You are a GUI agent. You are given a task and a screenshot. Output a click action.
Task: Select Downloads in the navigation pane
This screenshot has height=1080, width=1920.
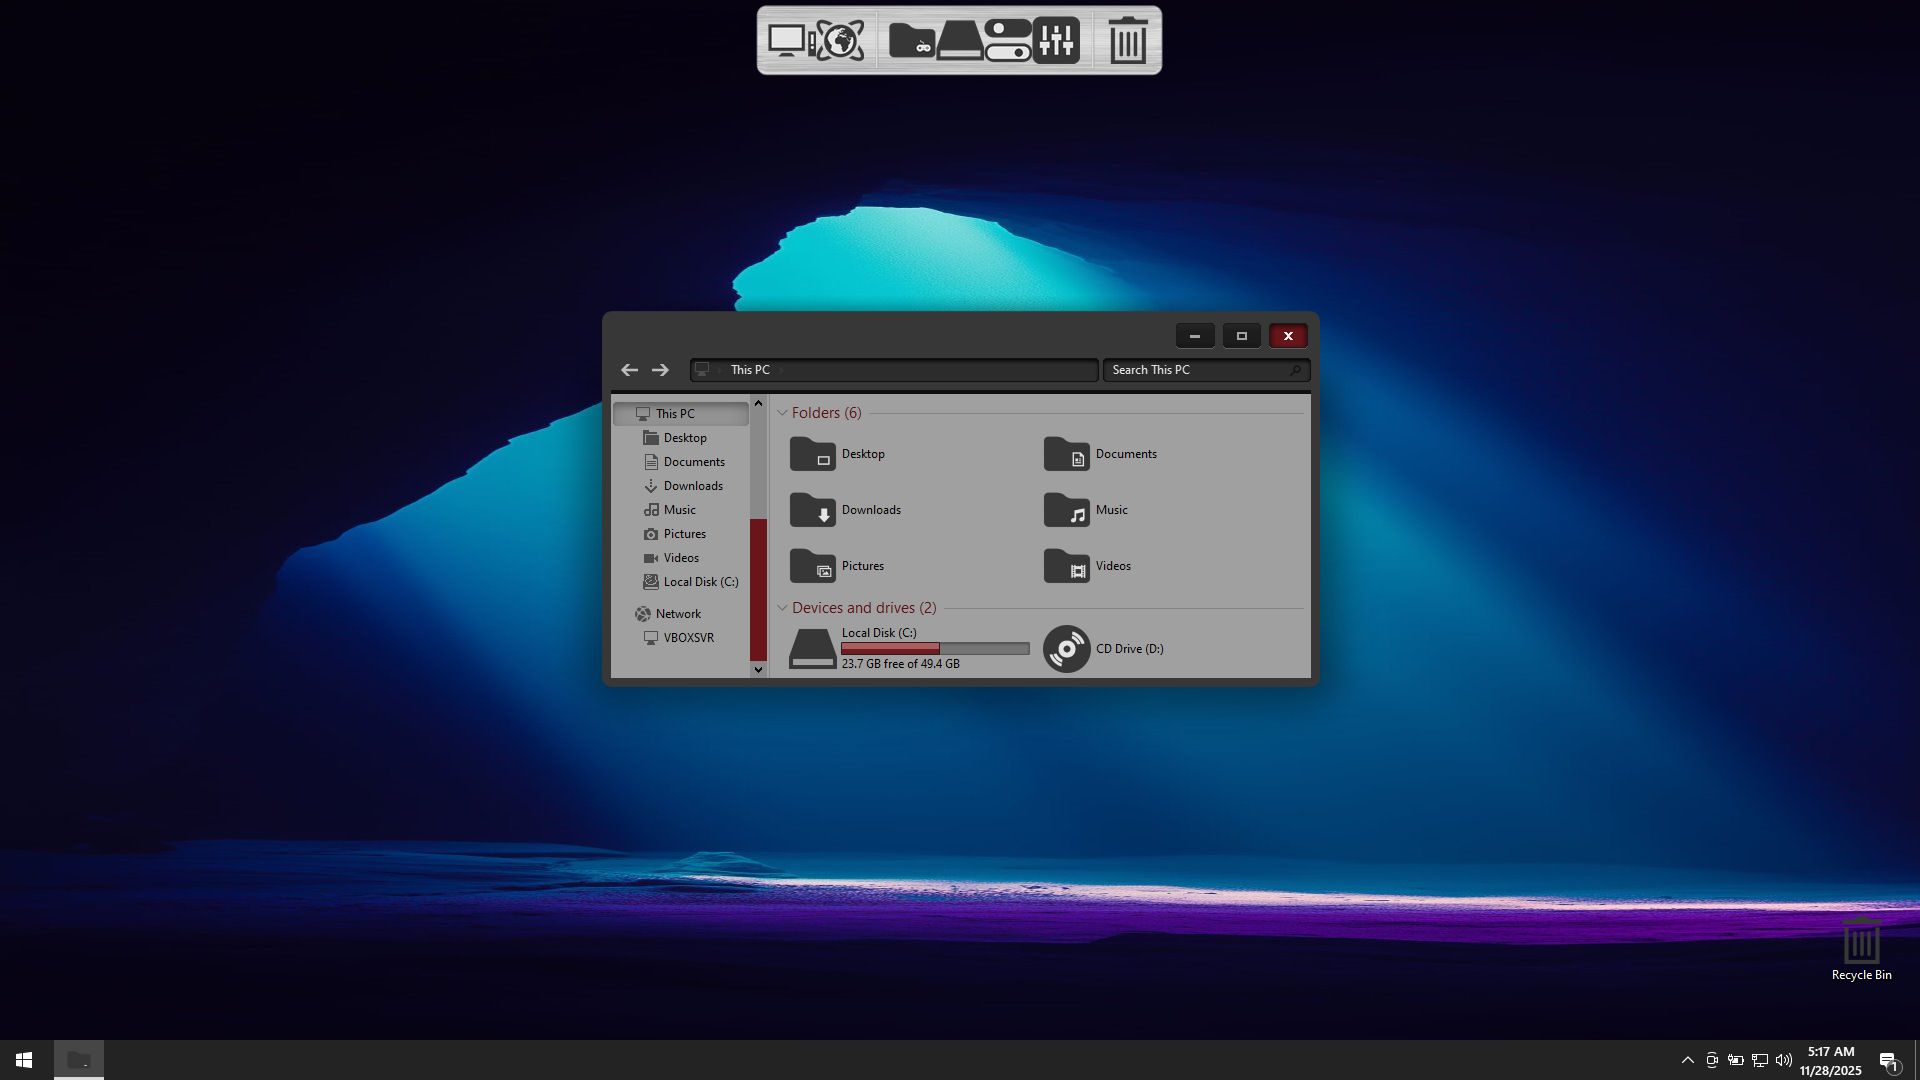[x=692, y=486]
